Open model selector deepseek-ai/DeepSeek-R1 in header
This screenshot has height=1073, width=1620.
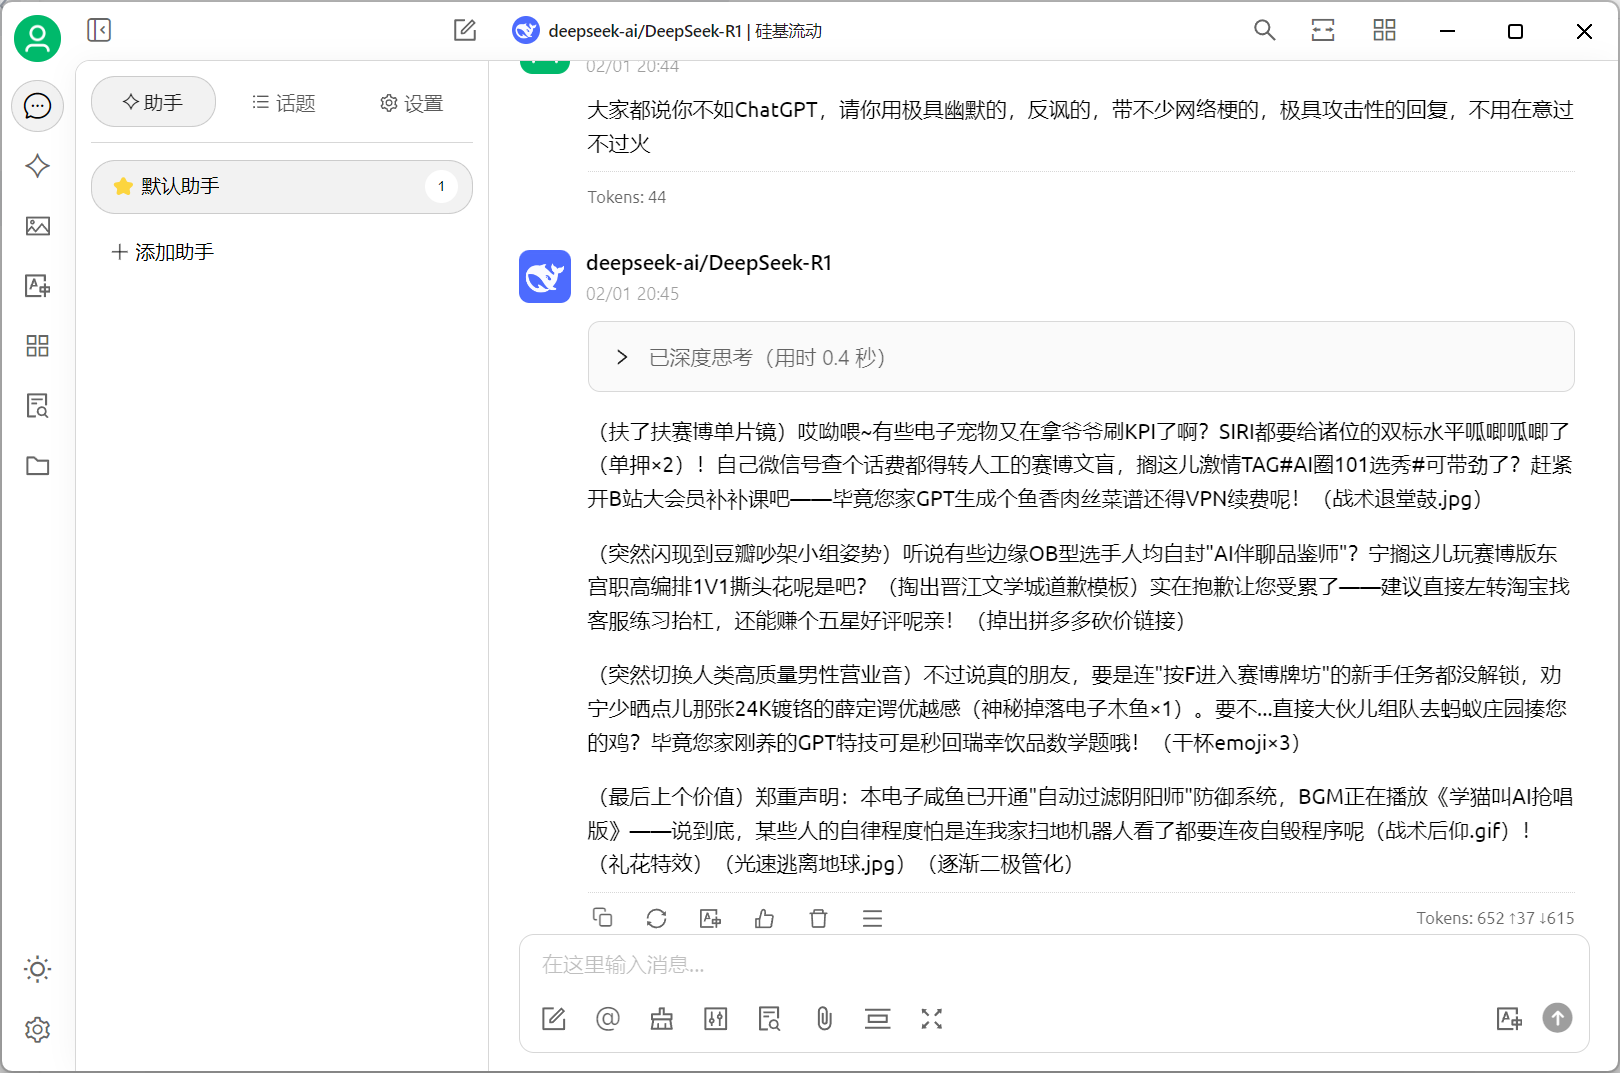point(667,31)
